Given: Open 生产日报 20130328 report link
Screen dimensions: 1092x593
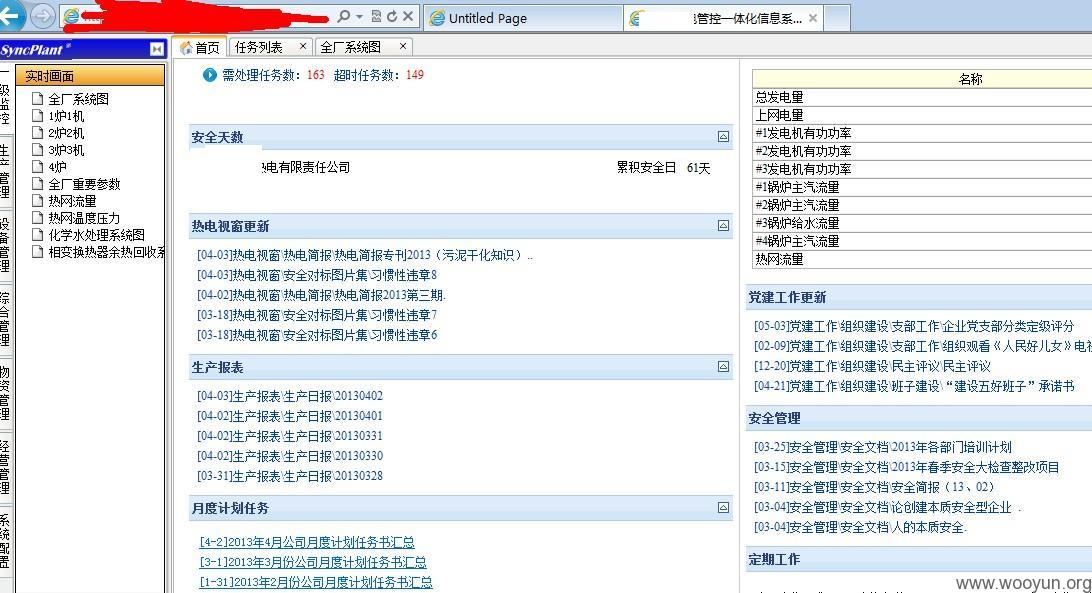Looking at the screenshot, I should (x=290, y=476).
